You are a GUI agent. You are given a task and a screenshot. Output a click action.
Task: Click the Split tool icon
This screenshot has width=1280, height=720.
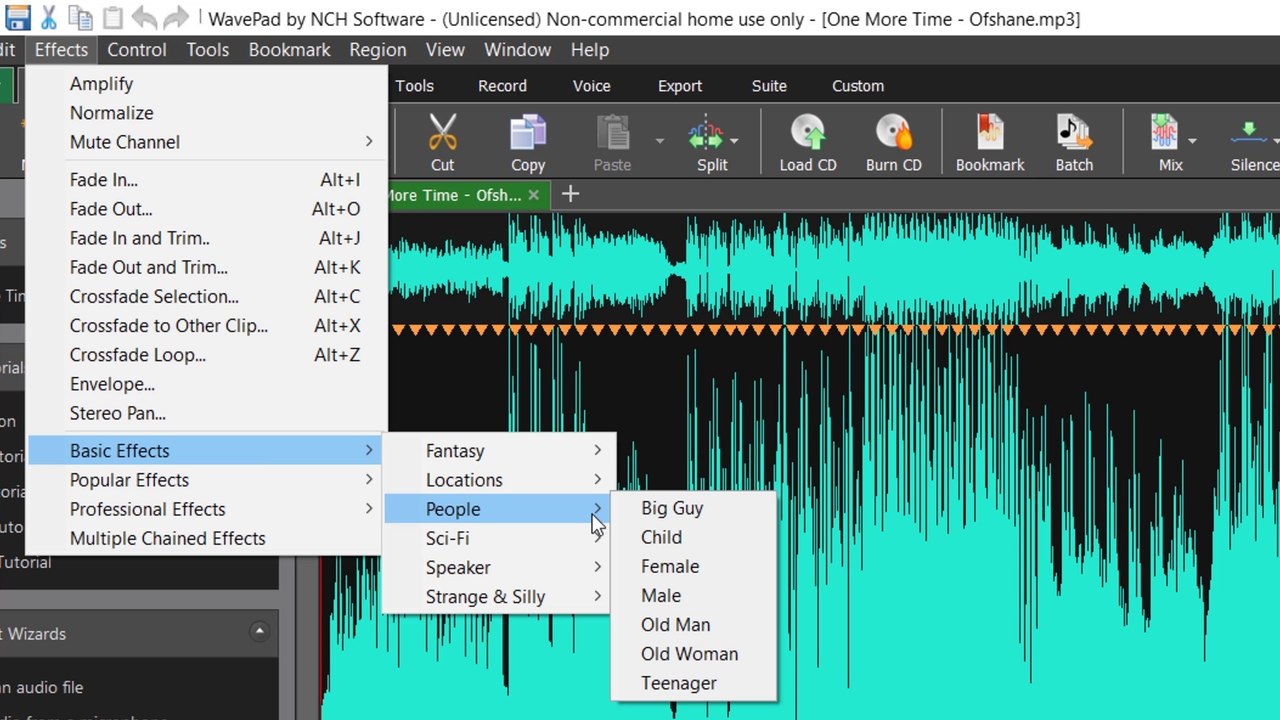click(706, 133)
